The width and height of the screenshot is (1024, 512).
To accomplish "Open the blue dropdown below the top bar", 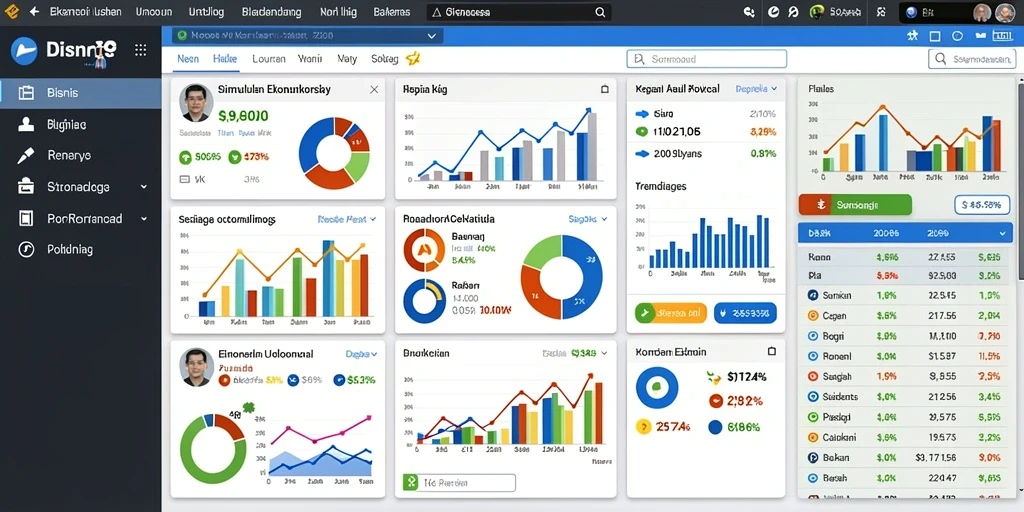I will (308, 36).
